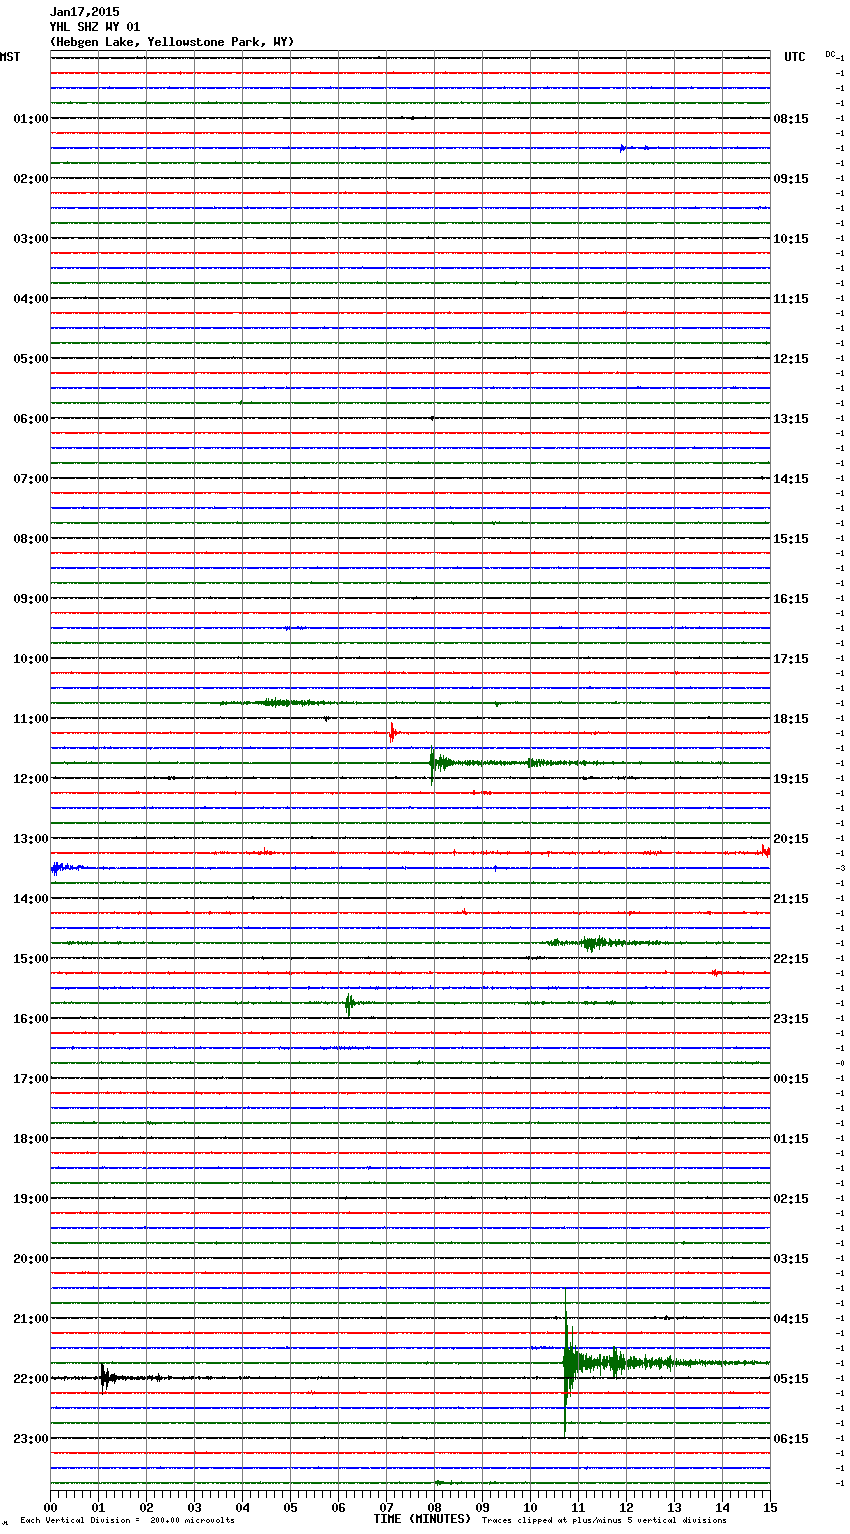
Task: Click the 08:15 UTC row label
Action: click(x=791, y=119)
